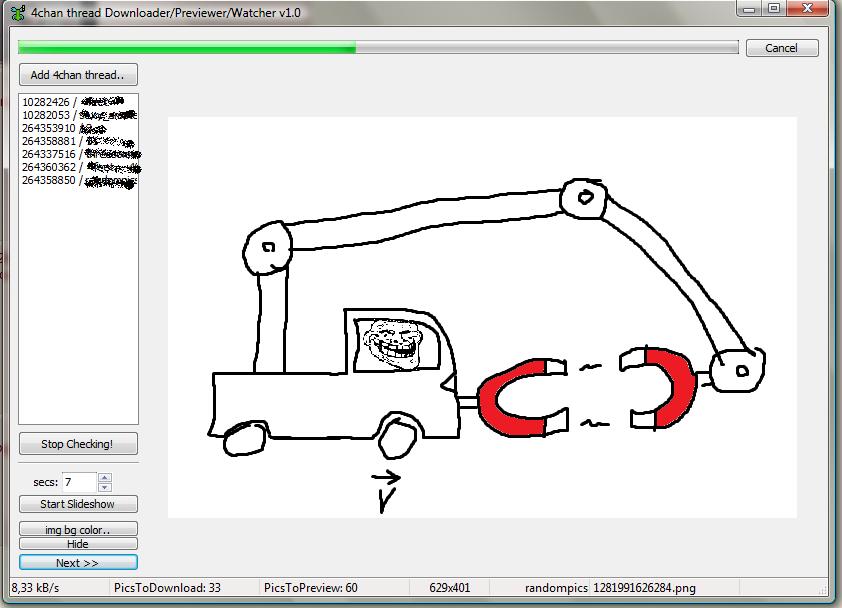Image resolution: width=842 pixels, height=608 pixels.
Task: Select thread 10282426 in list
Action: [78, 102]
